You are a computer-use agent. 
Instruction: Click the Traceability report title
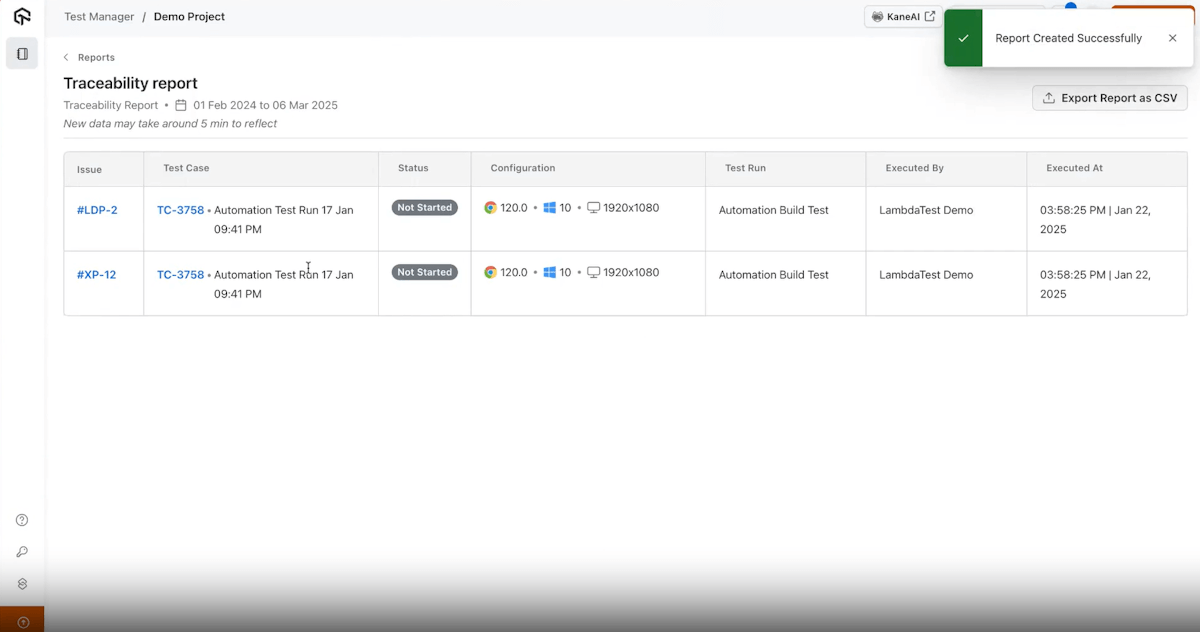131,83
